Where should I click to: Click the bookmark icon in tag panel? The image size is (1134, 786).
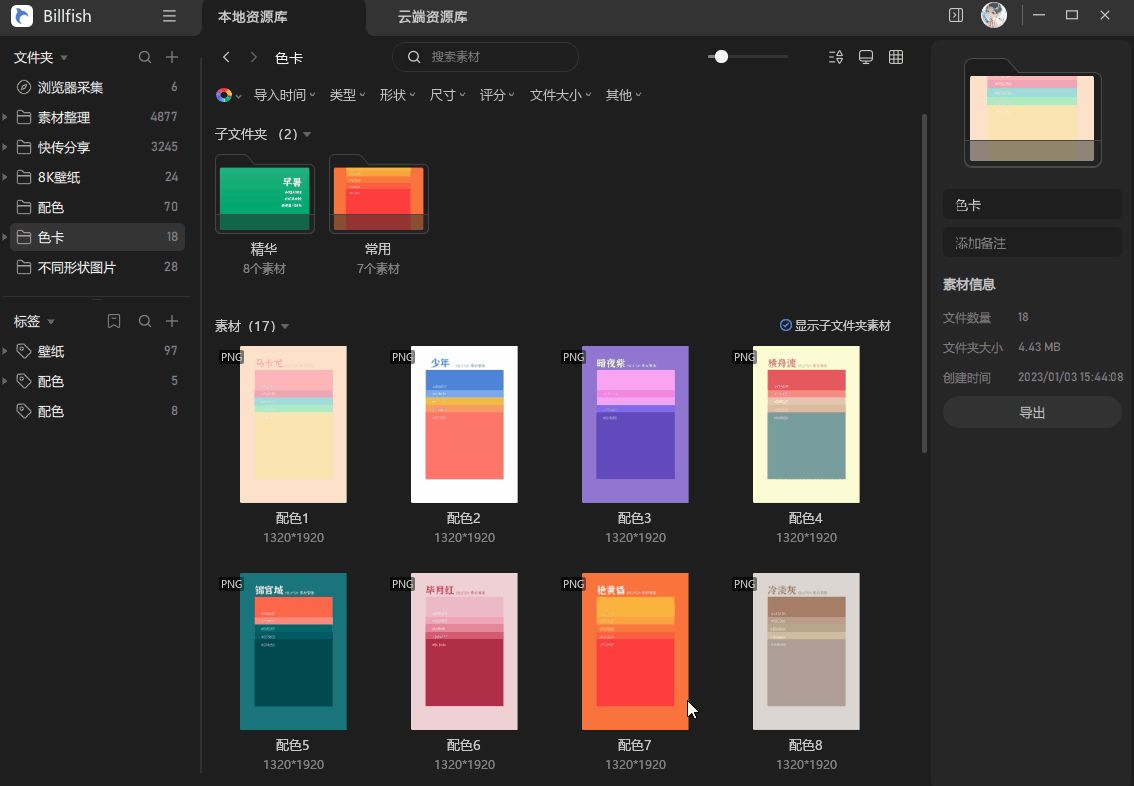[x=113, y=321]
